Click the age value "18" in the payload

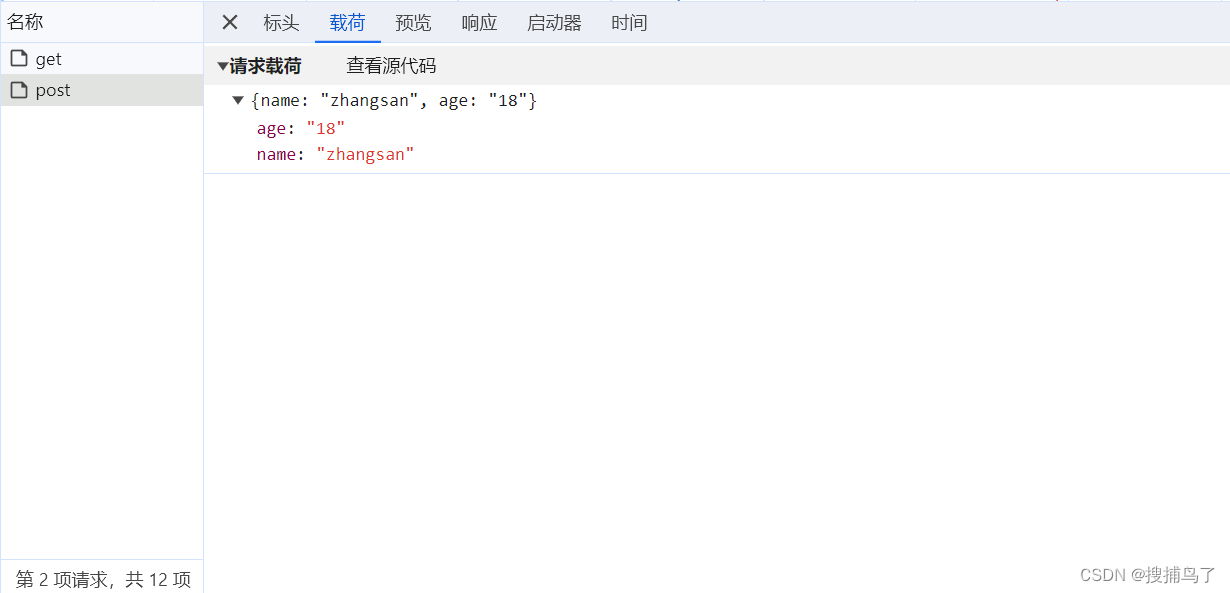(325, 128)
